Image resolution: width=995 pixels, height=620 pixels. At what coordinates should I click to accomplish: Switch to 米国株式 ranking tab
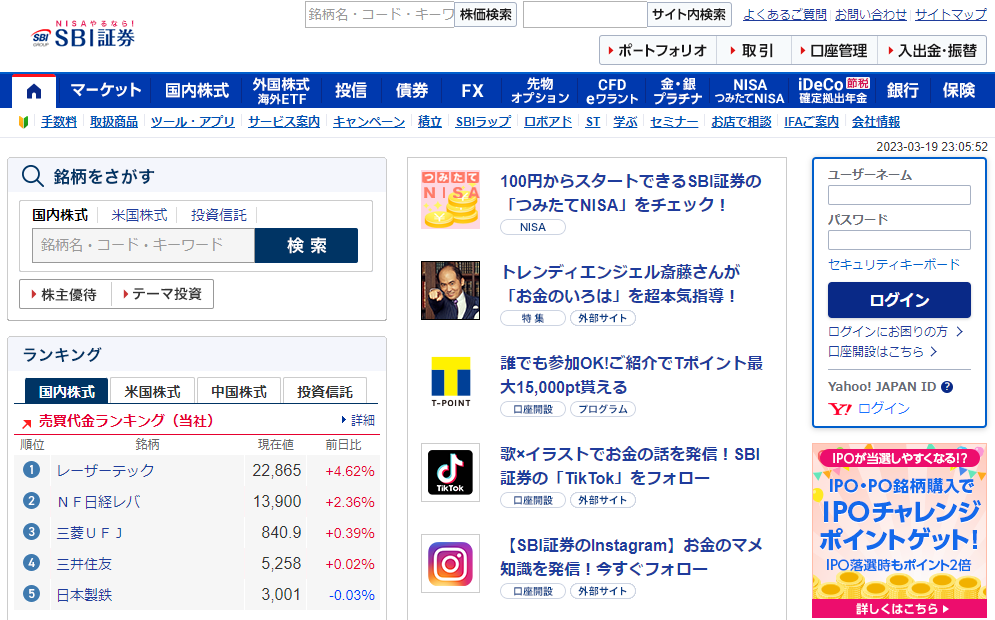click(152, 391)
